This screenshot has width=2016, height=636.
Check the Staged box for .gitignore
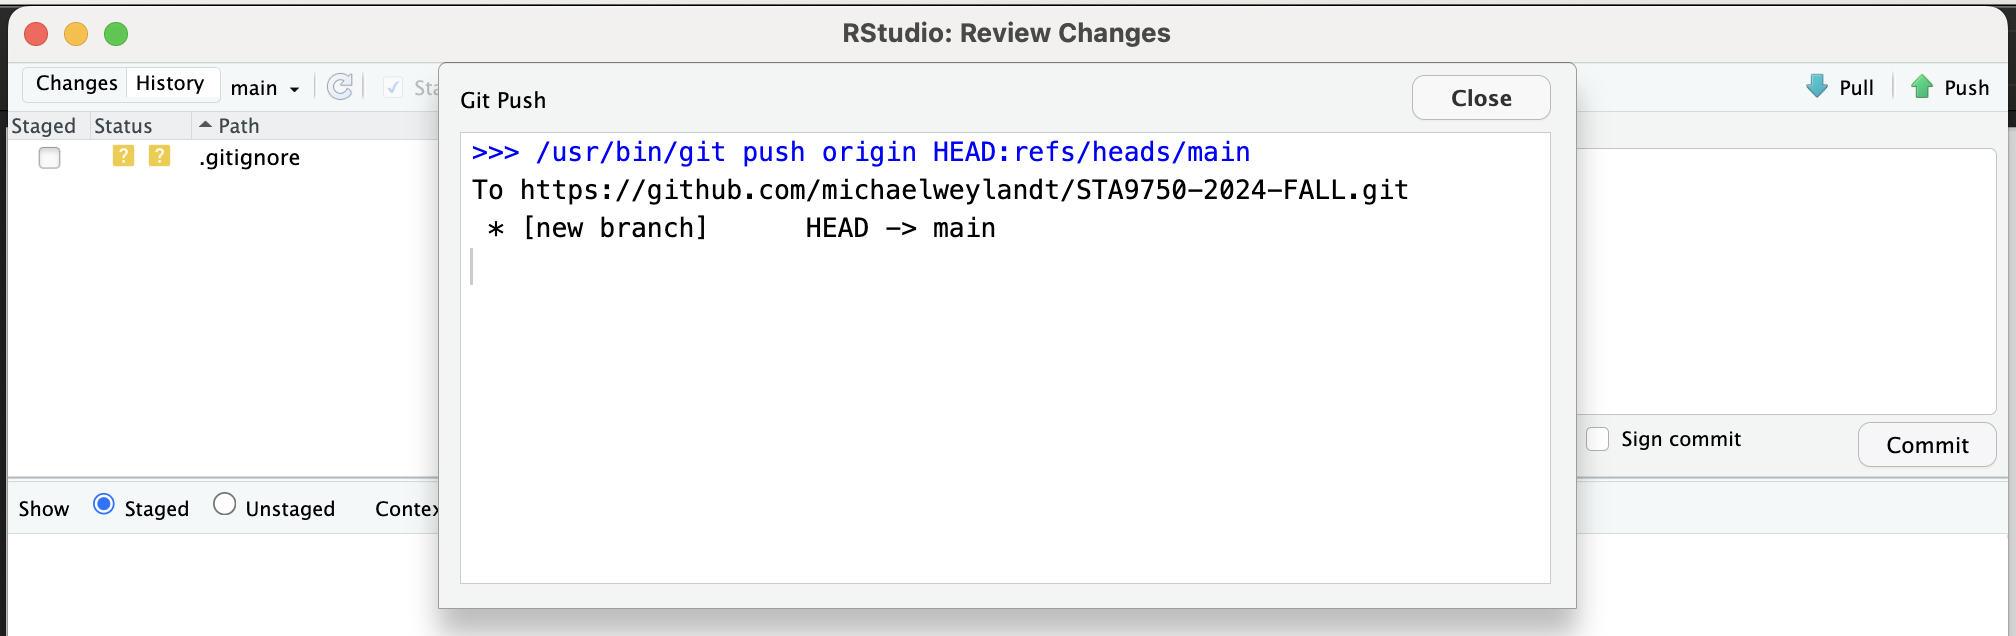coord(49,158)
